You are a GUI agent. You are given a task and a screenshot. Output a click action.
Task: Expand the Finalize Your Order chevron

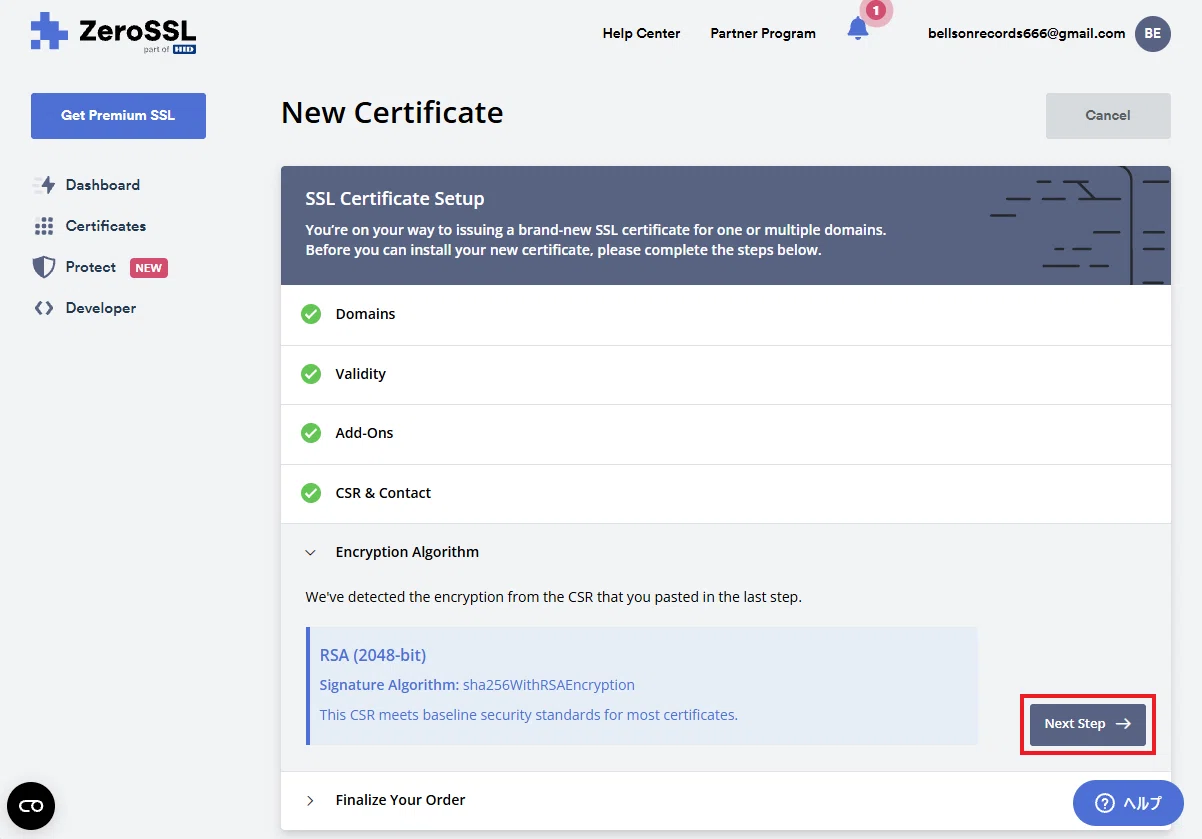point(311,800)
